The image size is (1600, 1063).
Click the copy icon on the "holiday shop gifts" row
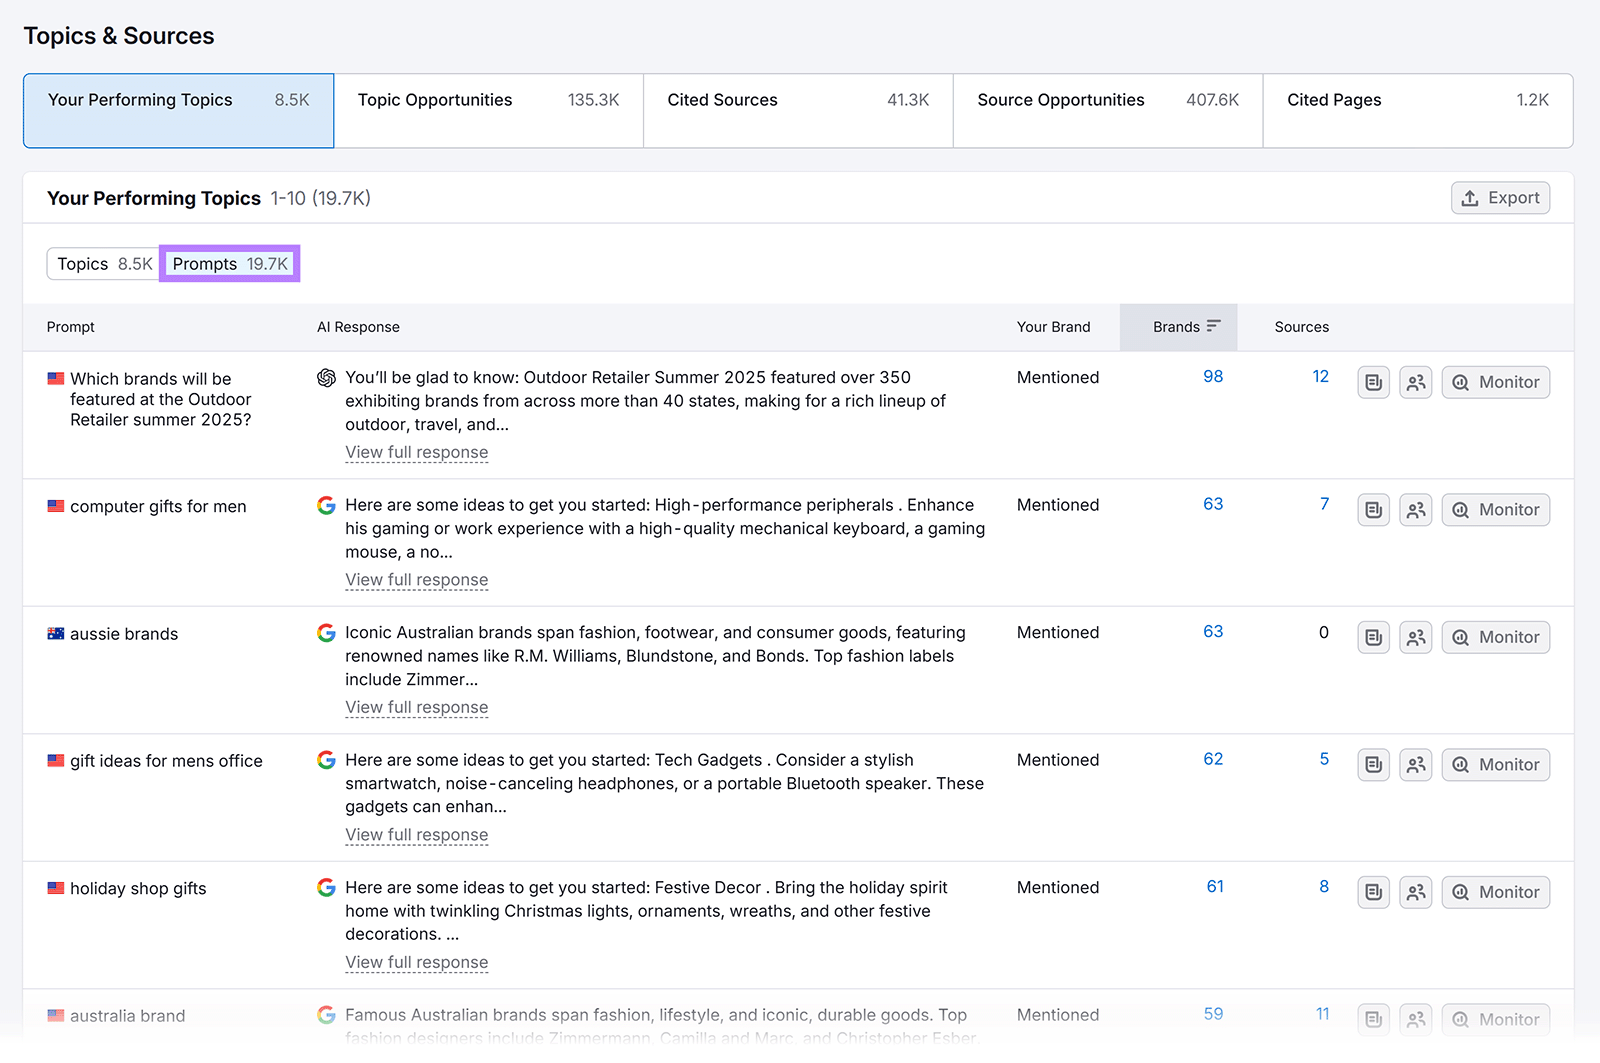point(1372,892)
